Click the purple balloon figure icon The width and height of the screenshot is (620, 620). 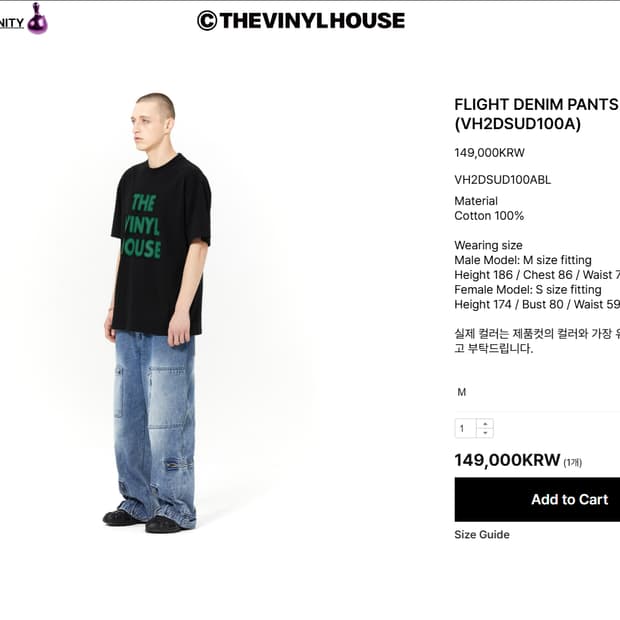(x=38, y=19)
